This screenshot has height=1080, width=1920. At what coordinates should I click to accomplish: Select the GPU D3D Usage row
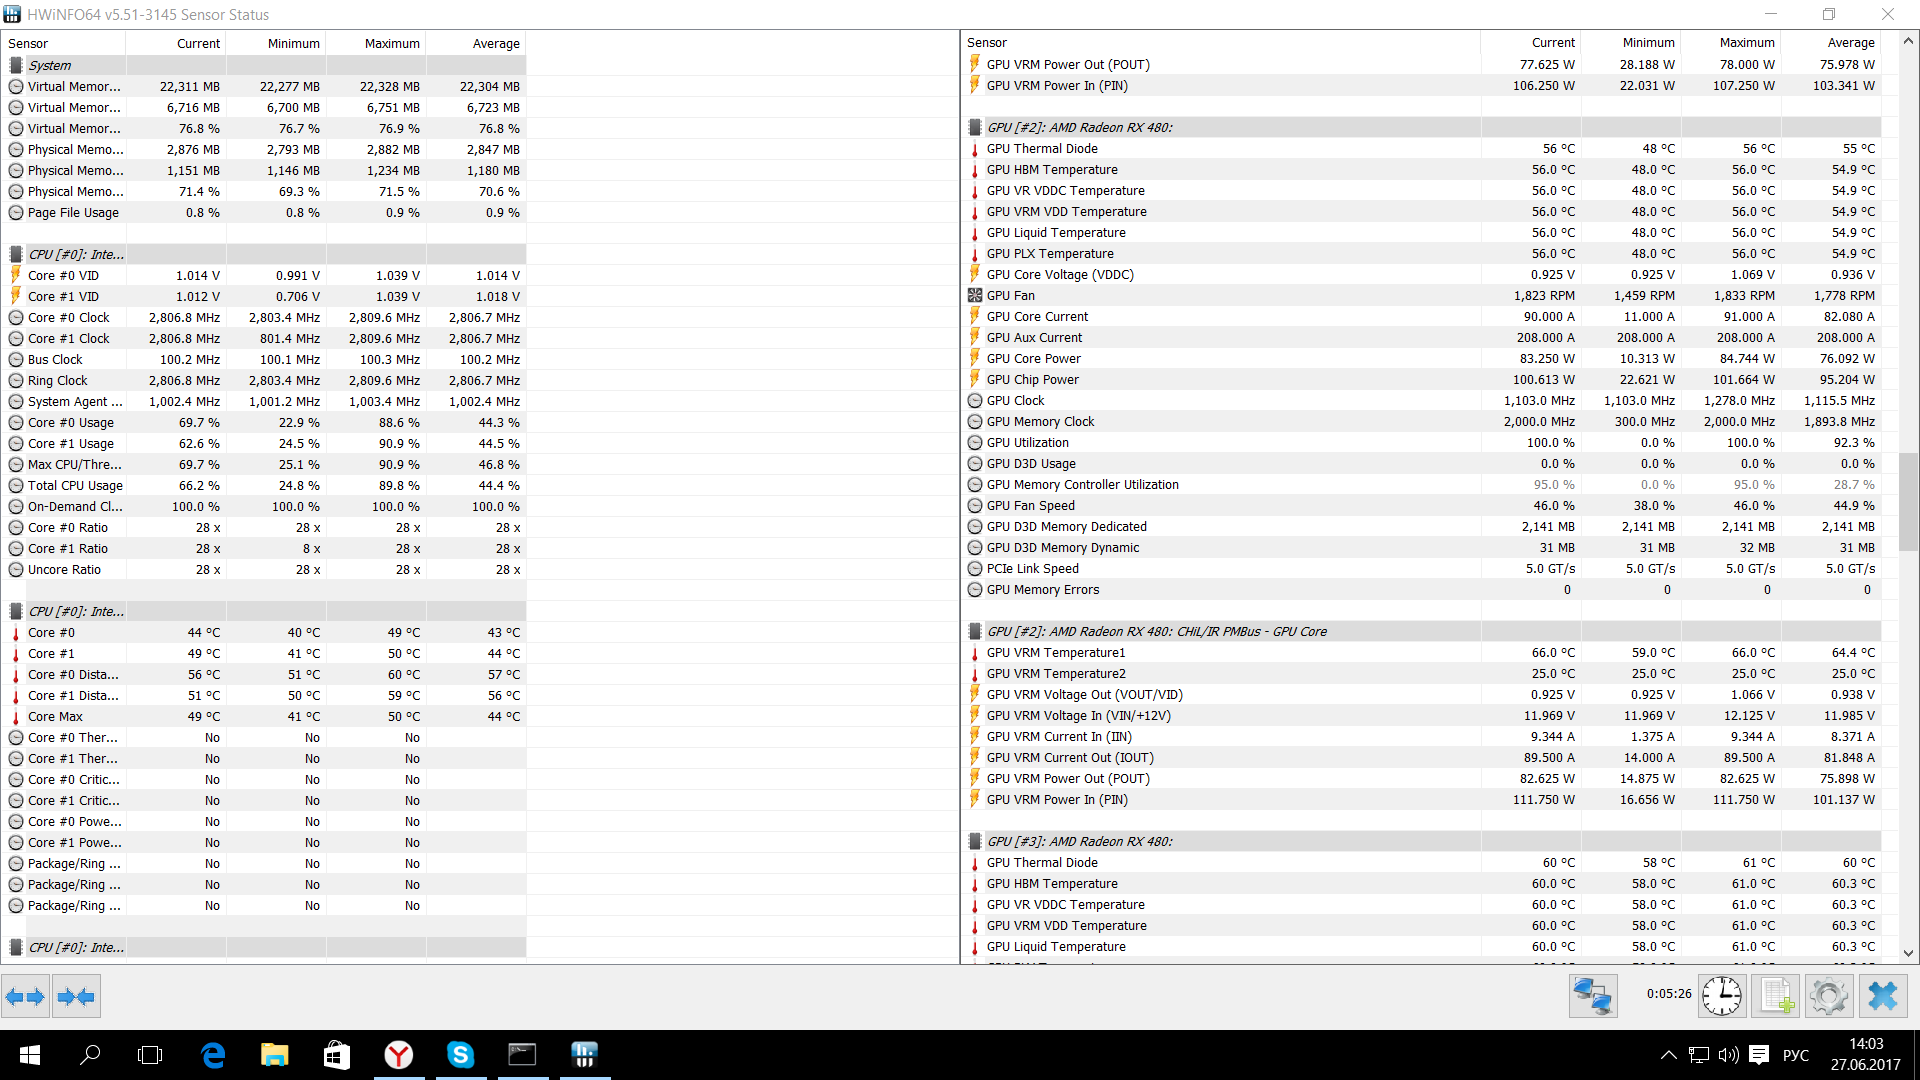1424,464
